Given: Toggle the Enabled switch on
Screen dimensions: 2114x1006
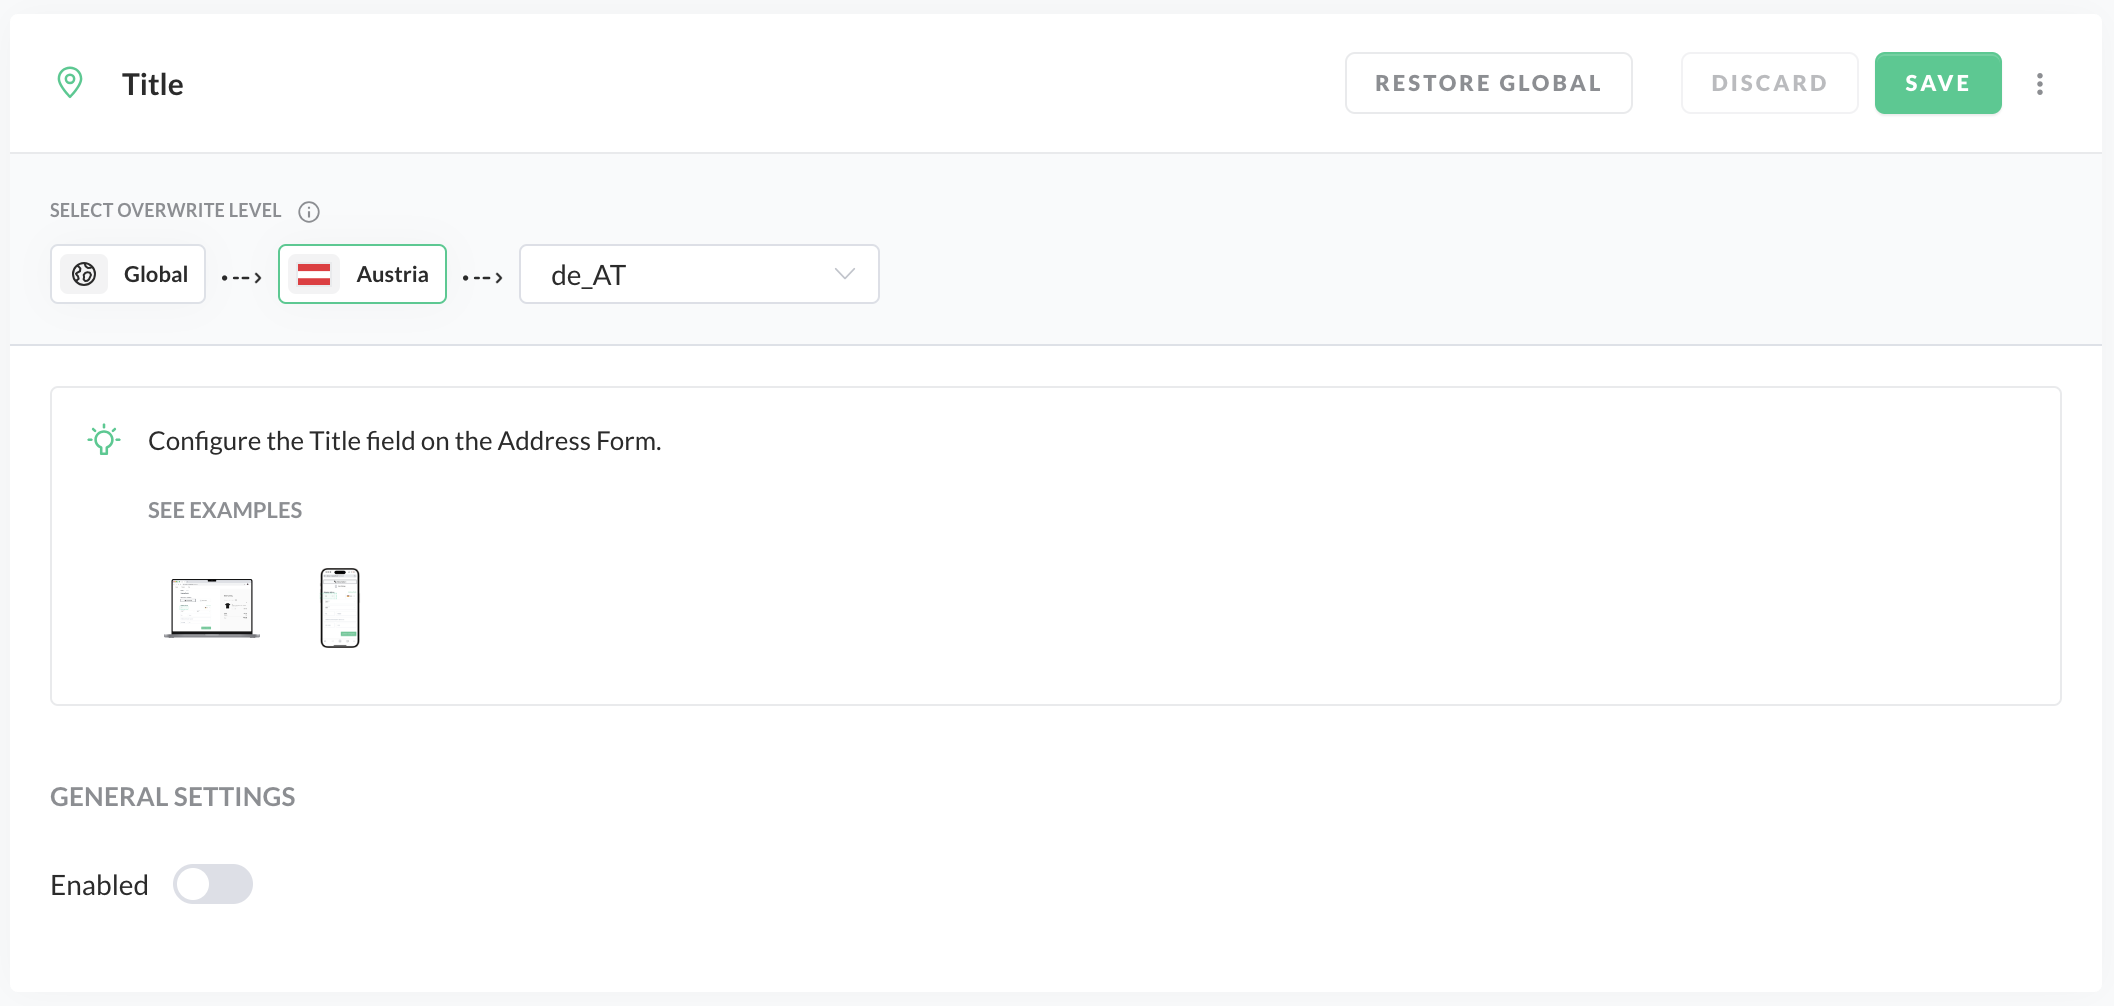Looking at the screenshot, I should point(212,884).
